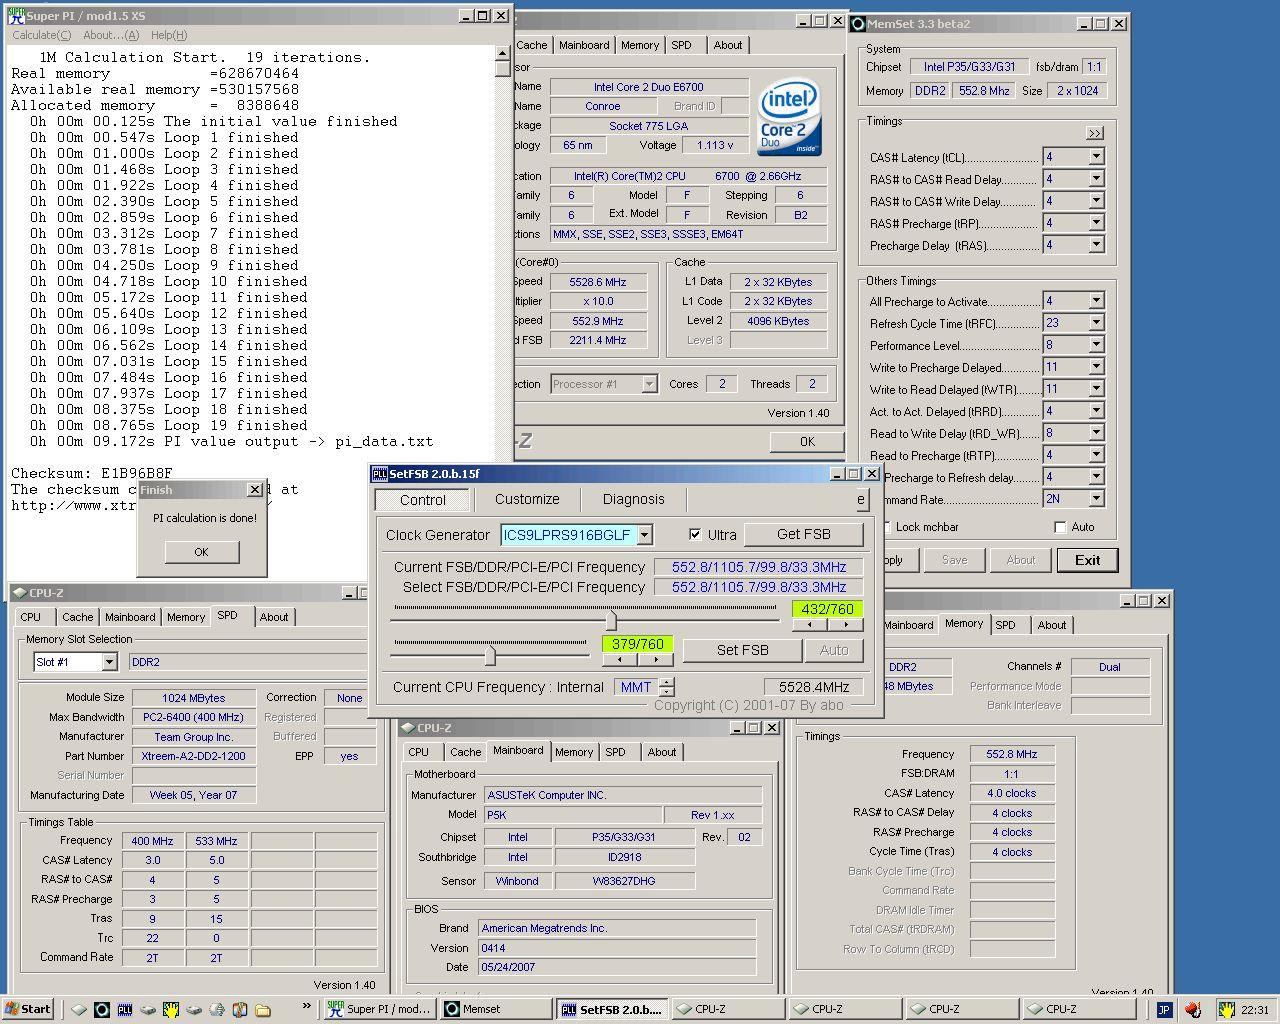Nudge the upper SetFSB slider right with its arrow
The width and height of the screenshot is (1280, 1024).
845,624
